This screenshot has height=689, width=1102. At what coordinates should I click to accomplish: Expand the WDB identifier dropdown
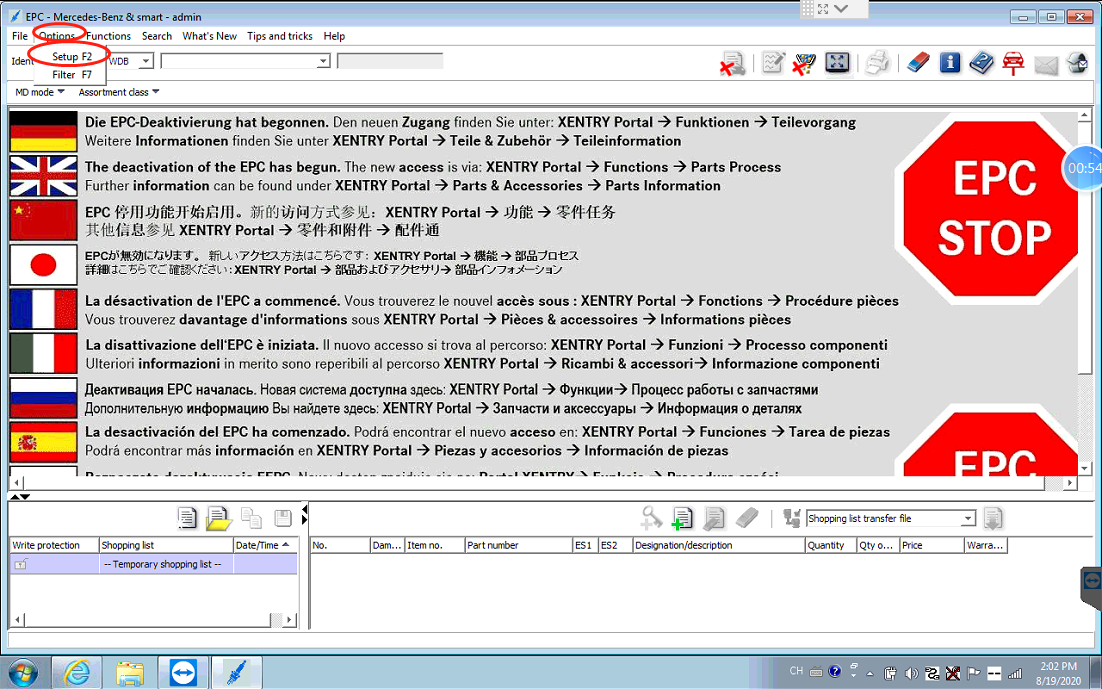pos(145,61)
